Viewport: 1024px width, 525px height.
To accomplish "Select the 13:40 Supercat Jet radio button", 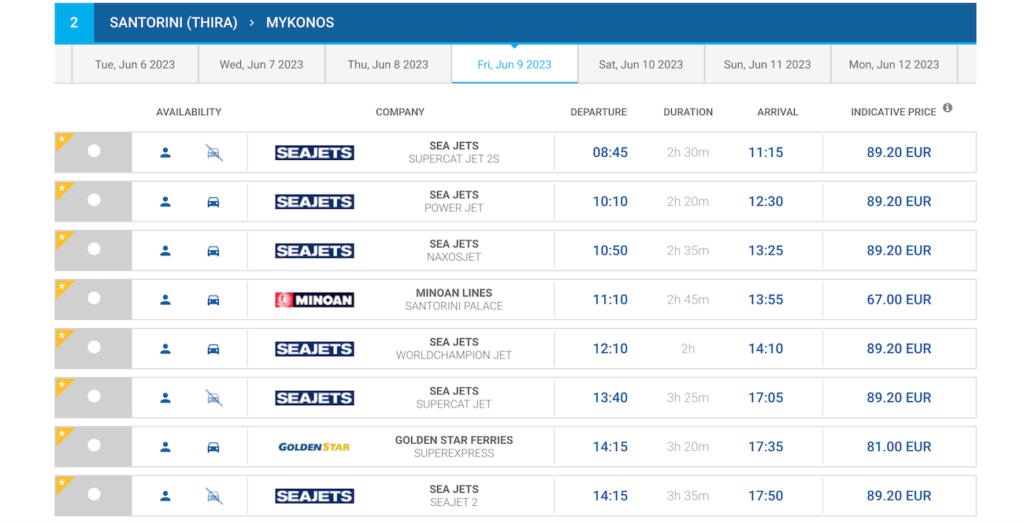I will [x=94, y=396].
